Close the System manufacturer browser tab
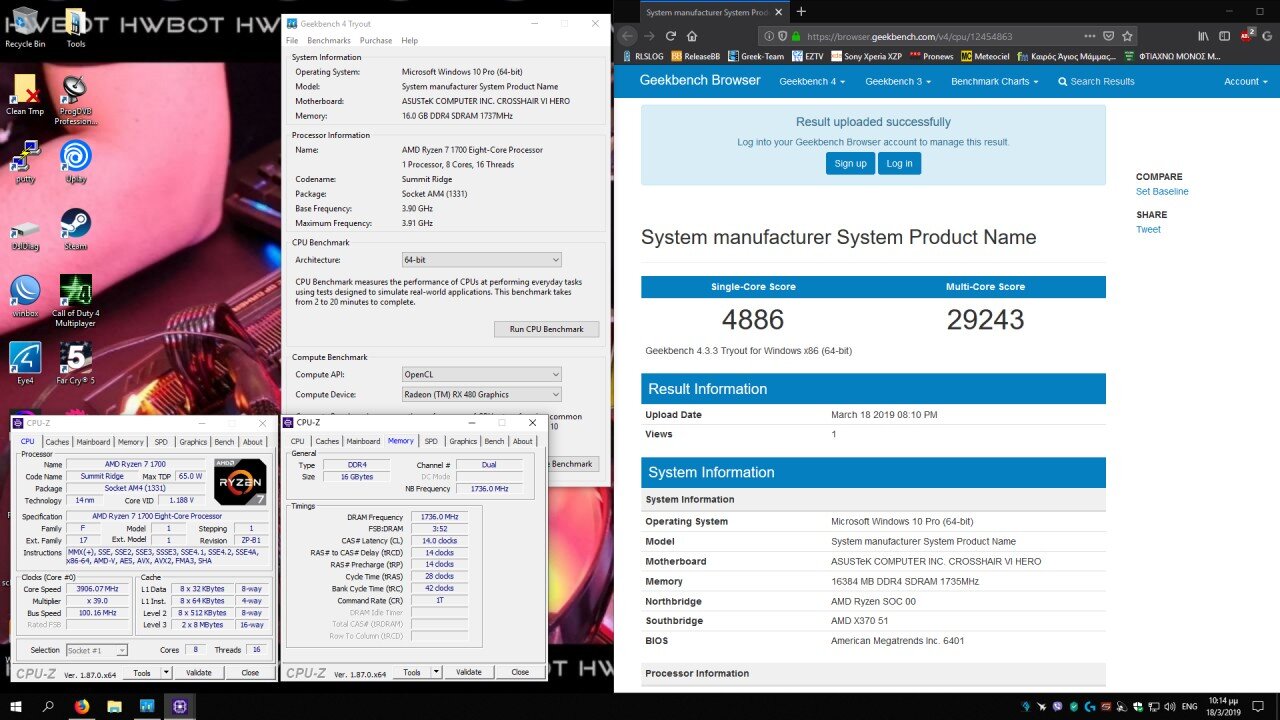This screenshot has width=1280, height=720. click(x=779, y=12)
